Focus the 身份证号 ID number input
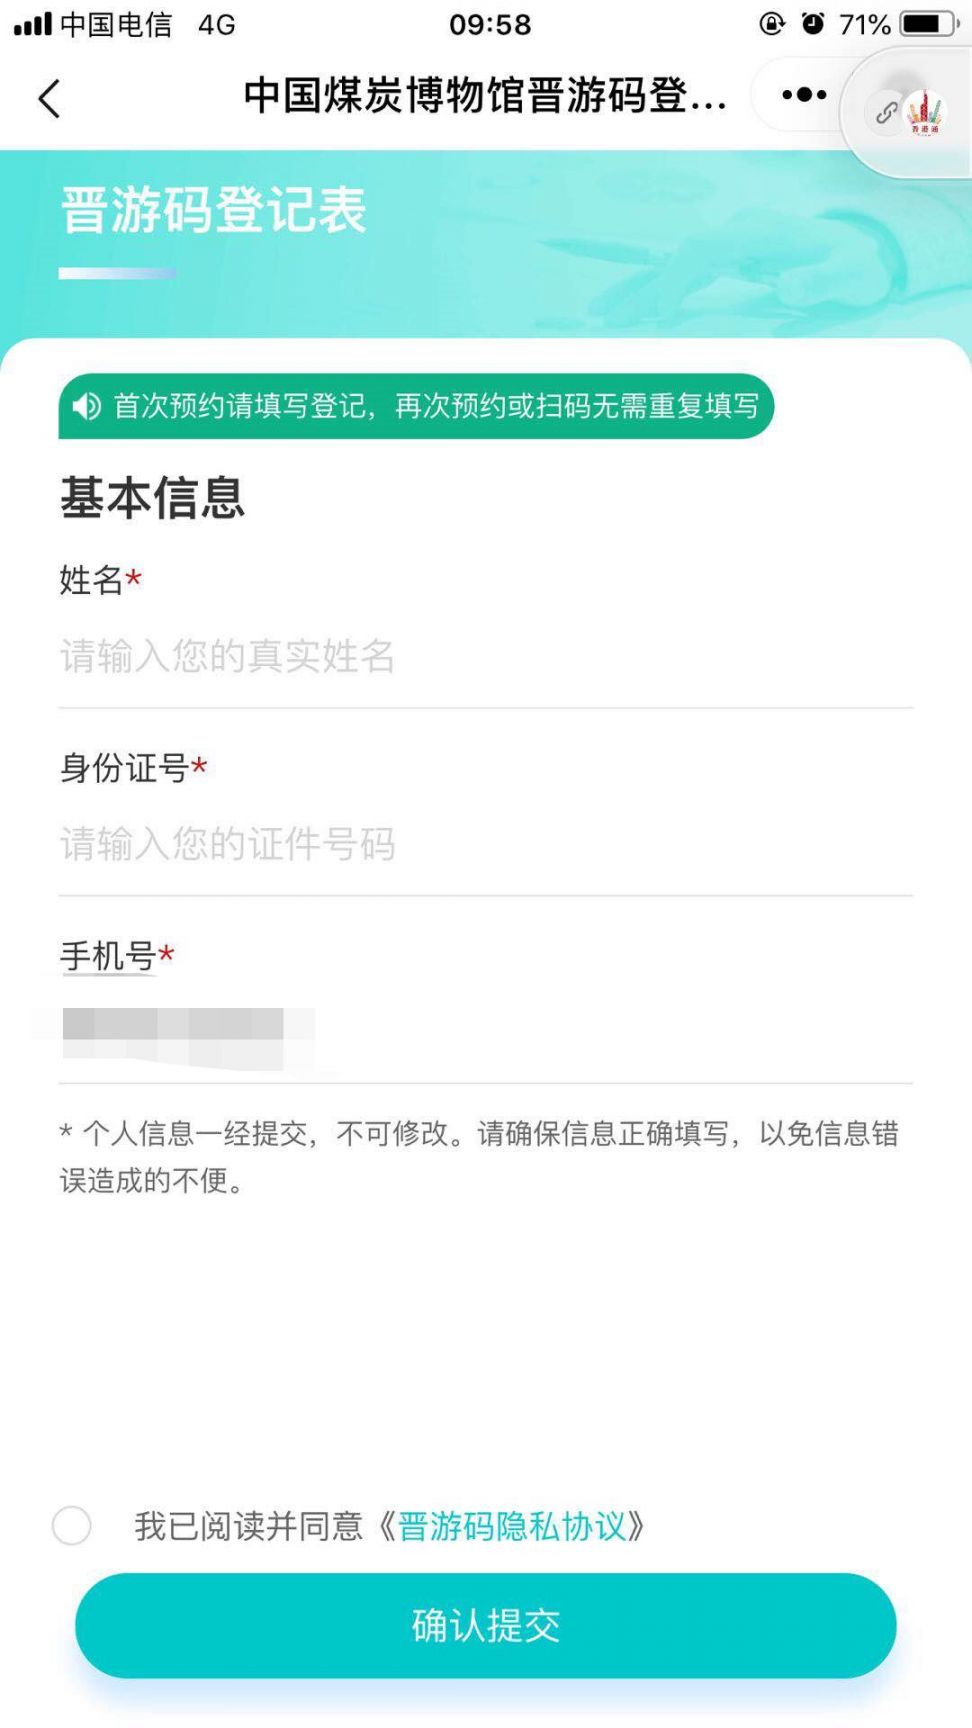 486,844
